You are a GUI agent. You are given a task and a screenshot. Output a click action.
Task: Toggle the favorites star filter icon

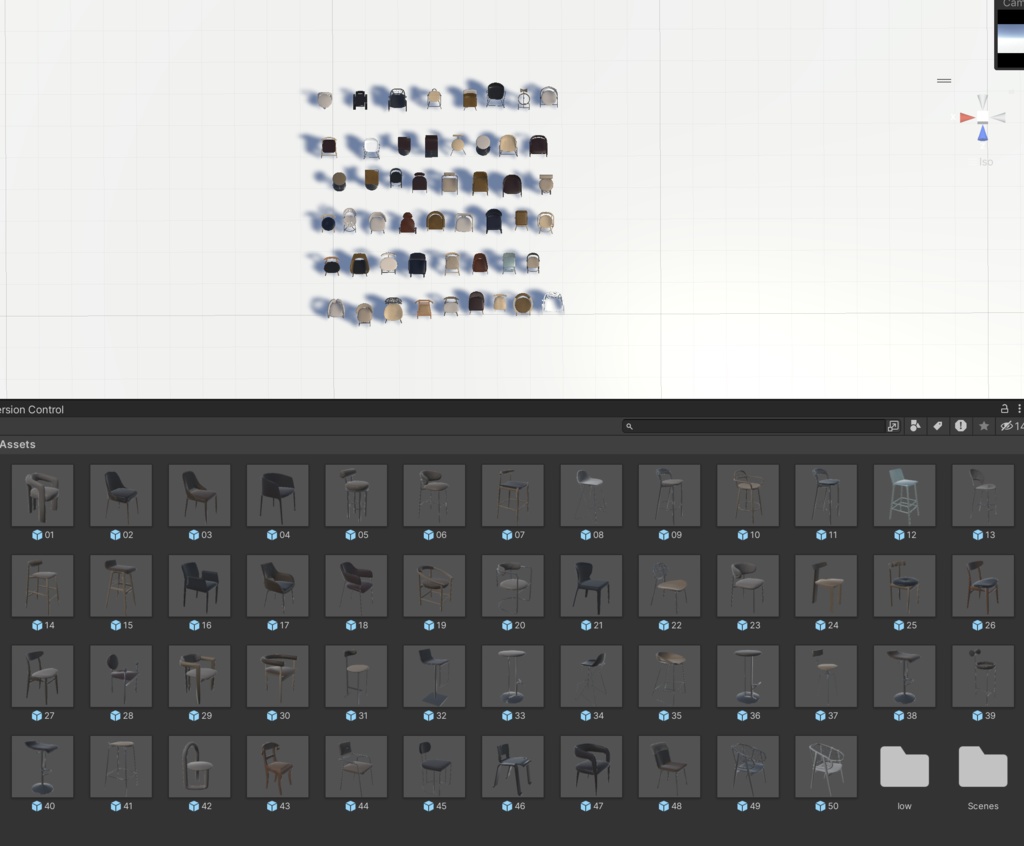tap(983, 426)
